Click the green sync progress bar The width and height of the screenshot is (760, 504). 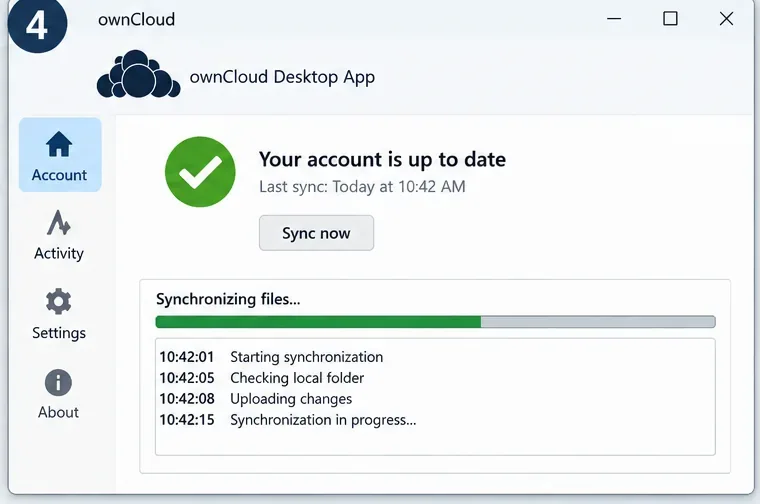coord(435,322)
